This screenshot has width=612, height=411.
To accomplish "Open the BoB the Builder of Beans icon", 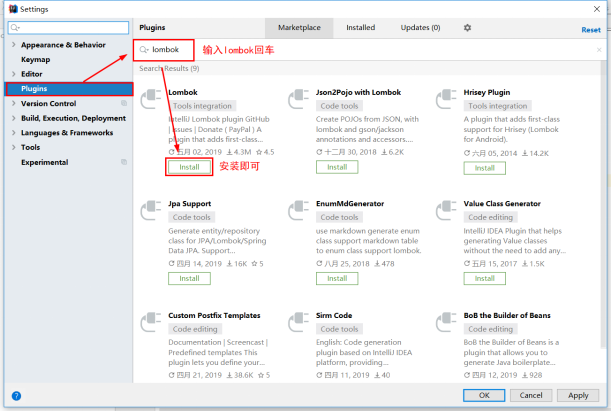I will point(446,322).
